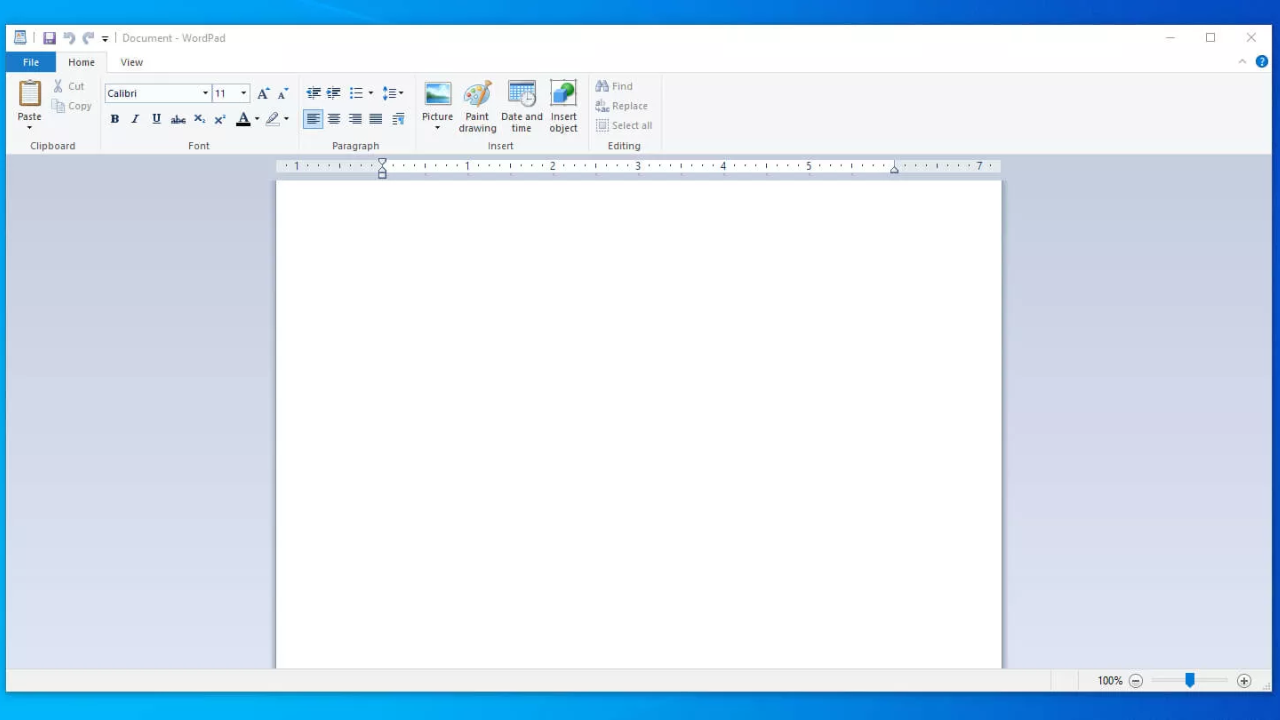Click inside the blank document page

(x=639, y=424)
